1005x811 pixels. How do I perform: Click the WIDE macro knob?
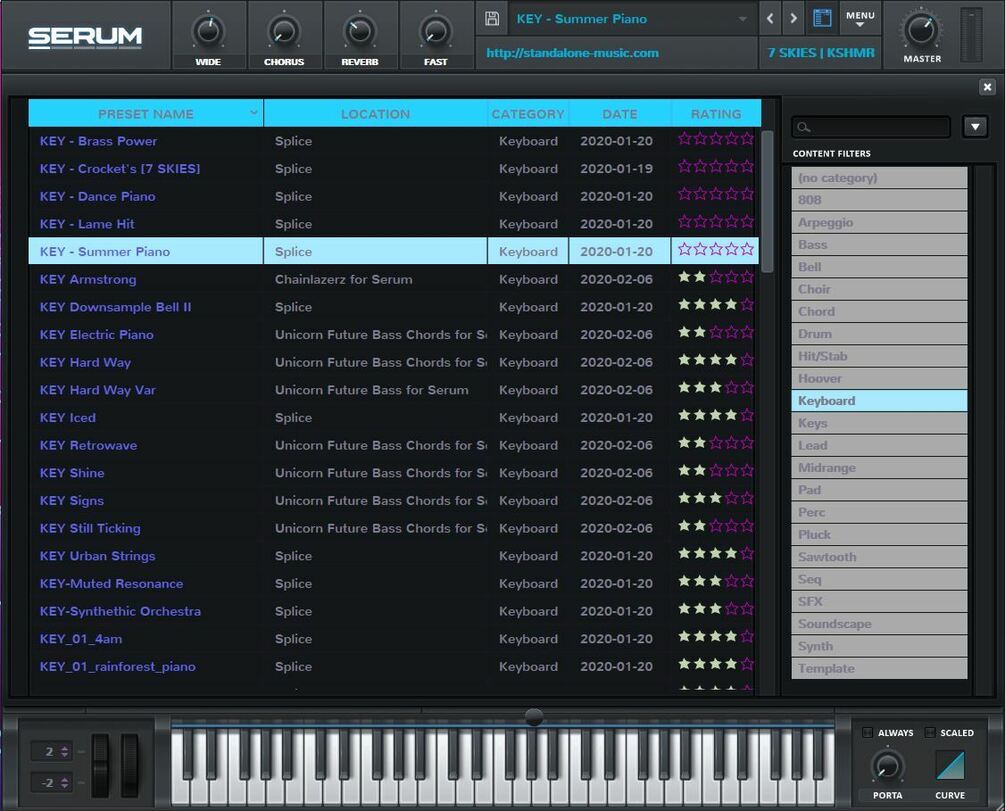(208, 31)
